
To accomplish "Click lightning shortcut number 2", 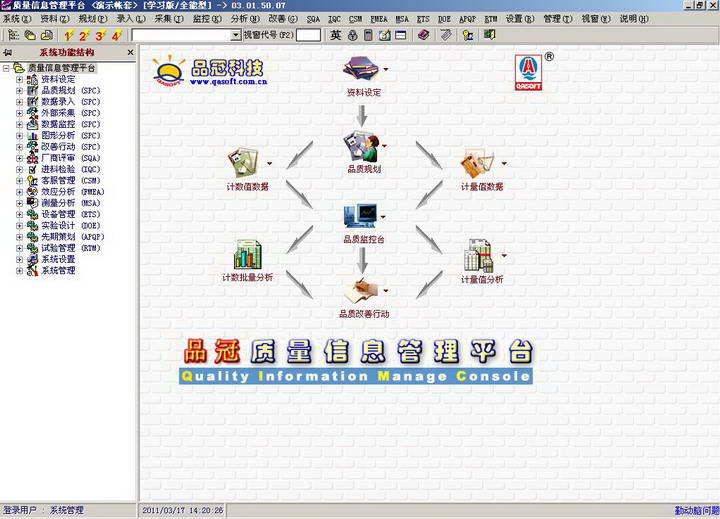I will point(84,35).
